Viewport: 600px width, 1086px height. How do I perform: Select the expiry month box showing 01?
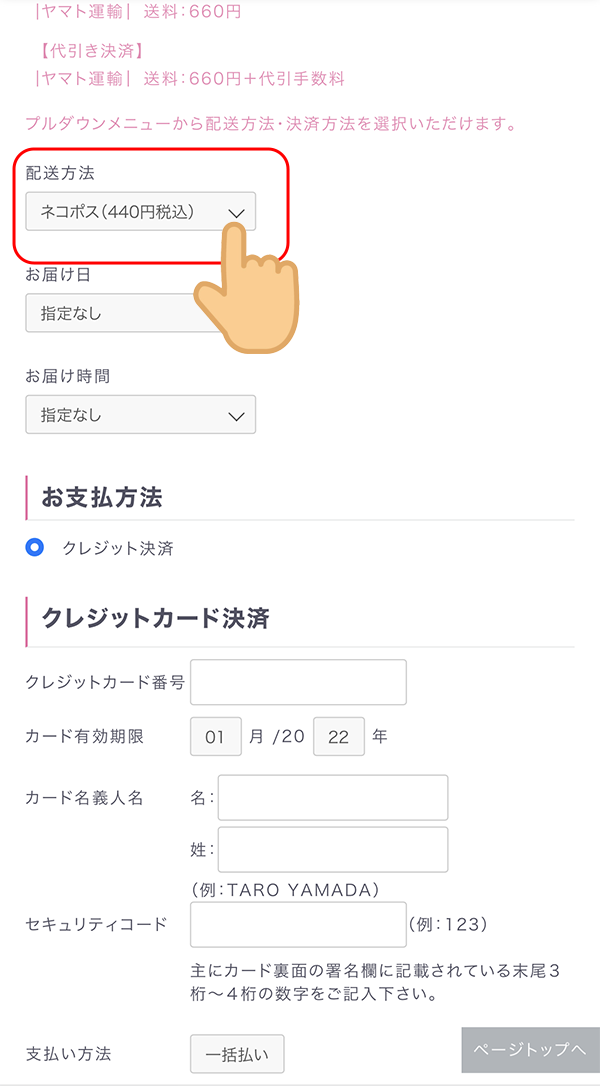click(x=216, y=736)
